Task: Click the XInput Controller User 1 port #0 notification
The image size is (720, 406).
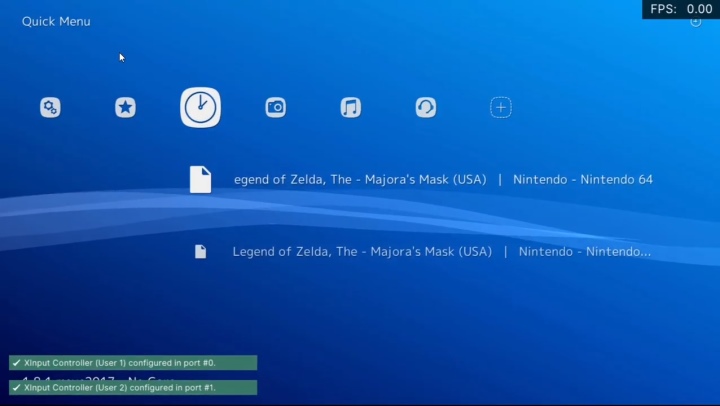Action: 133,363
